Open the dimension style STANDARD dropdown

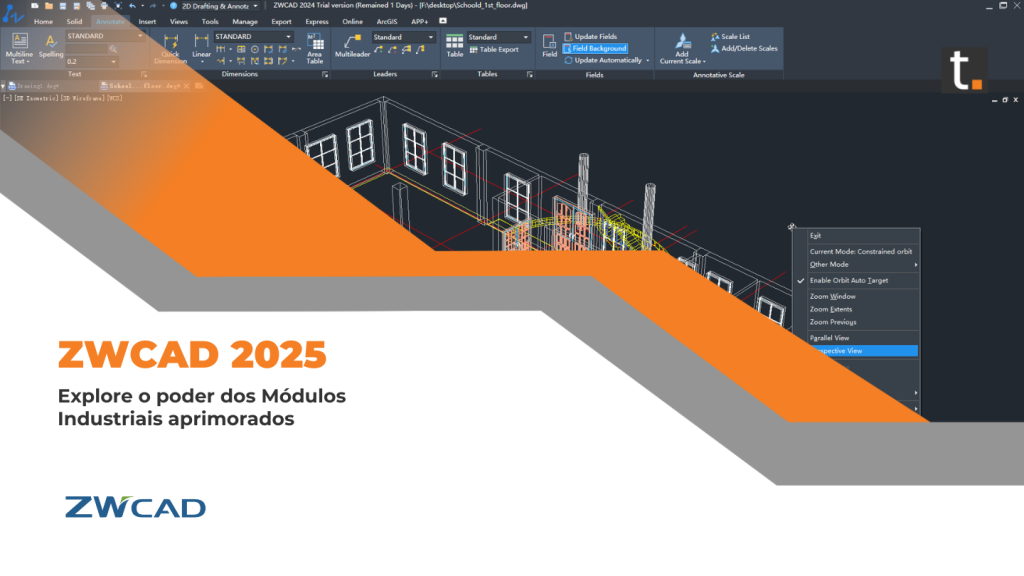253,37
